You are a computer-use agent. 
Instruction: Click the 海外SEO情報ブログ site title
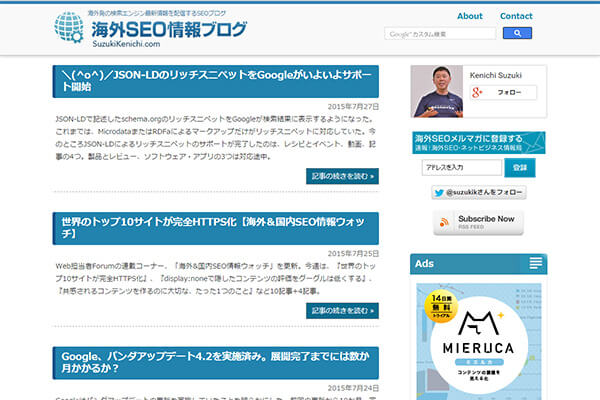pyautogui.click(x=169, y=29)
